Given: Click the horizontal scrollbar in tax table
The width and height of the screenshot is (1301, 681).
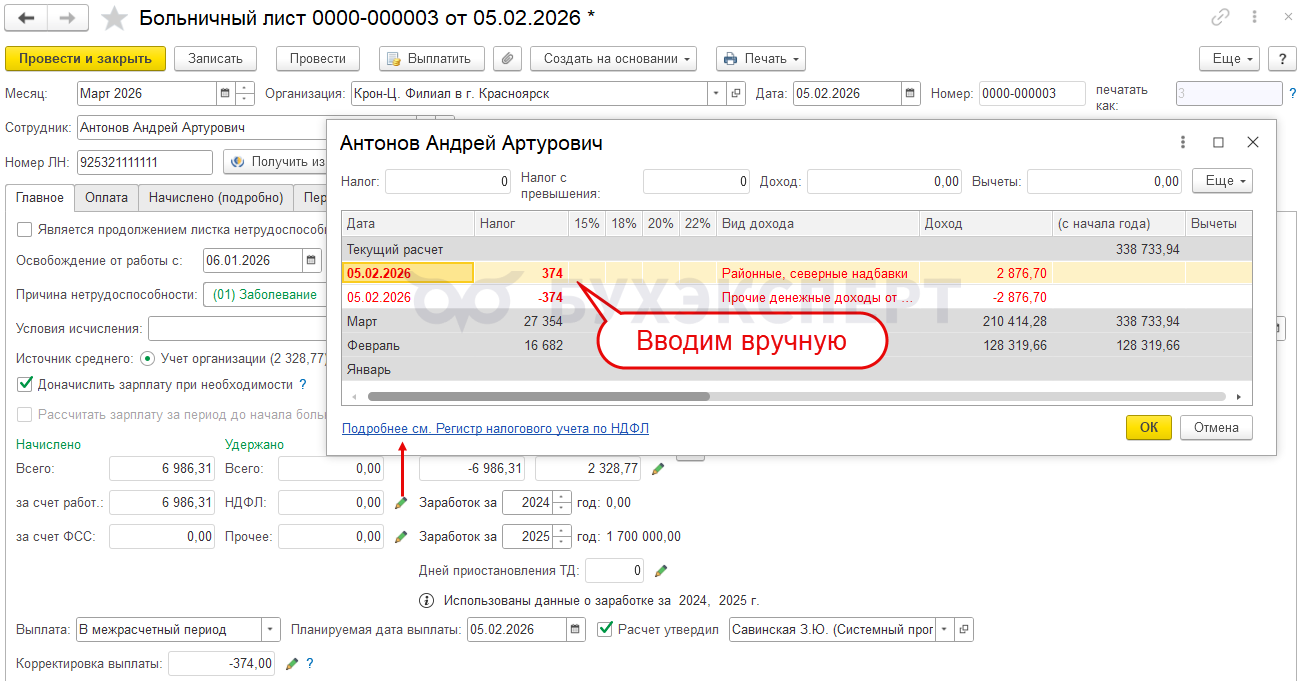Looking at the screenshot, I should click(538, 396).
